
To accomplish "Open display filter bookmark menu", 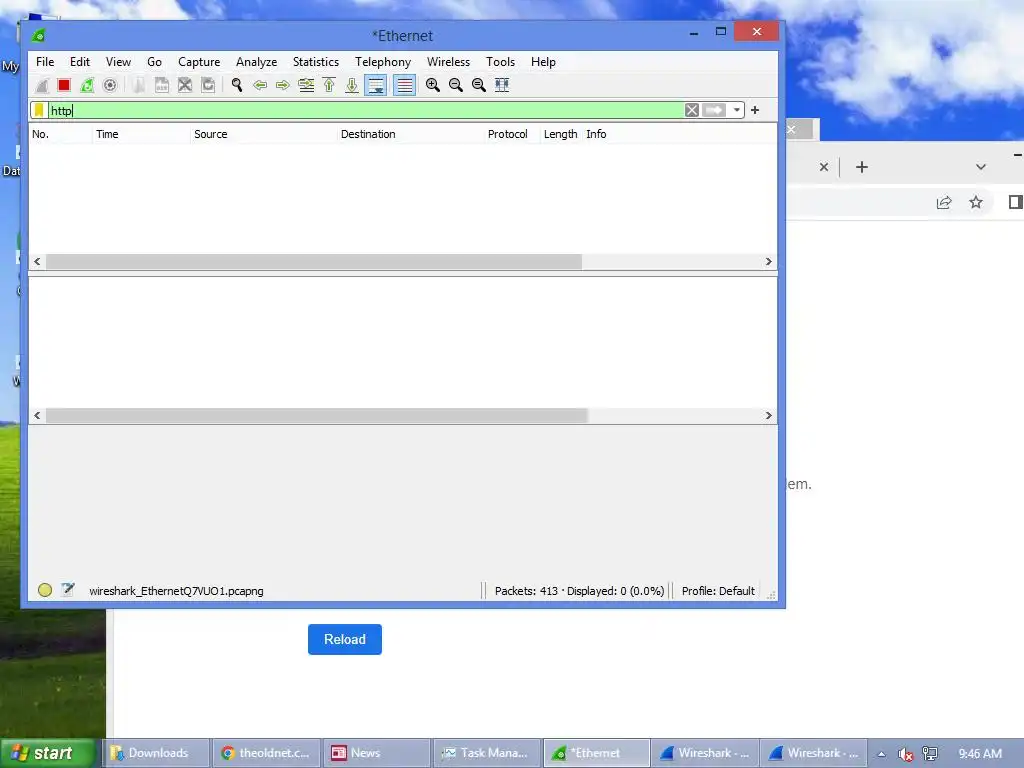I will click(39, 110).
